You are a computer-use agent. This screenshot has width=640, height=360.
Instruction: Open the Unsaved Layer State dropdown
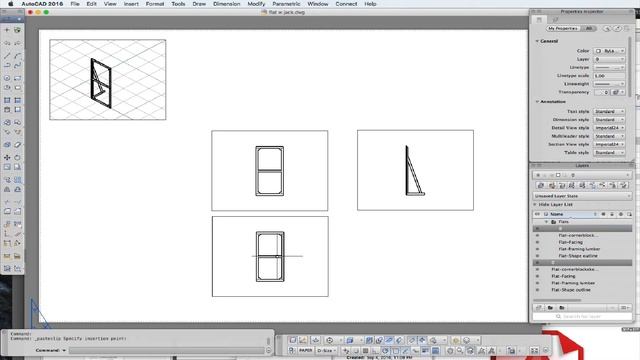pyautogui.click(x=582, y=196)
